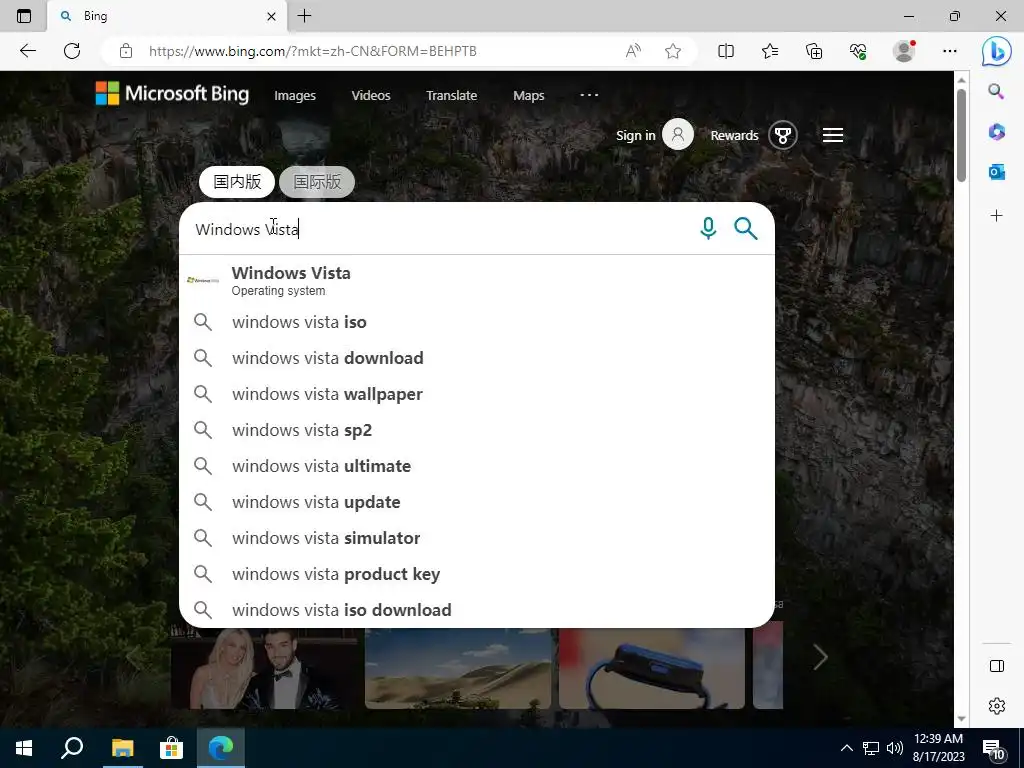This screenshot has width=1024, height=768.
Task: Click the hide sidebar panel icon
Action: pyautogui.click(x=997, y=665)
